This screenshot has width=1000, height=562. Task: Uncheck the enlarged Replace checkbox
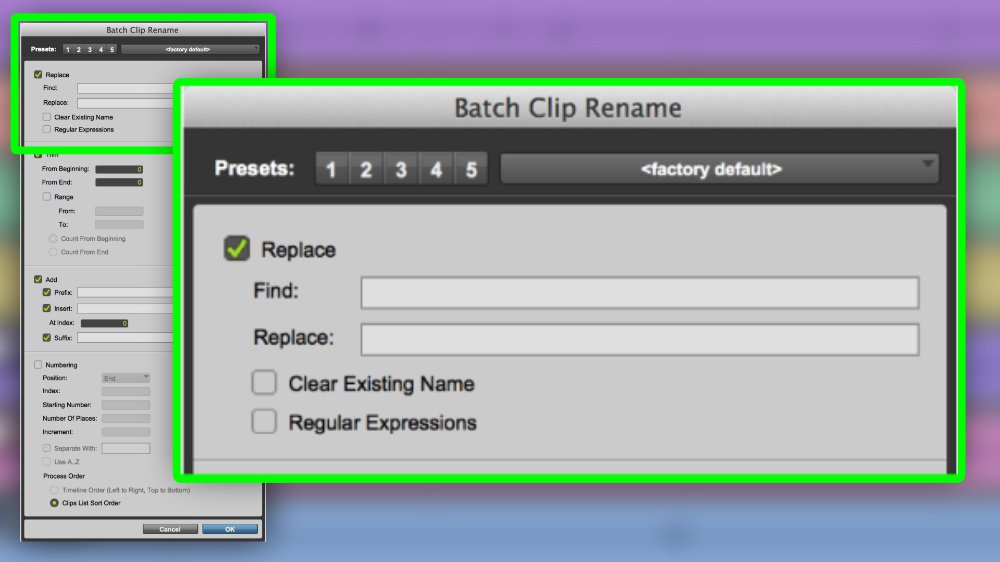point(237,249)
